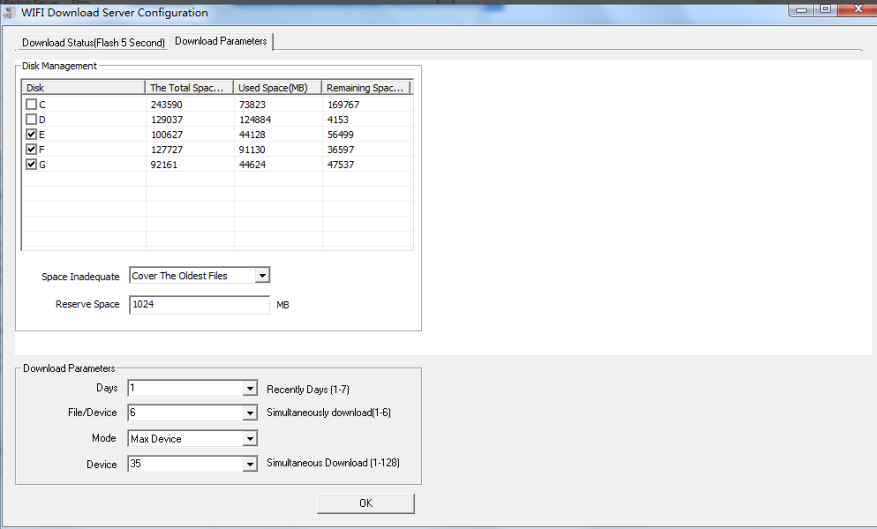The width and height of the screenshot is (877, 529).
Task: Click used space value 124884
Action: 255,120
